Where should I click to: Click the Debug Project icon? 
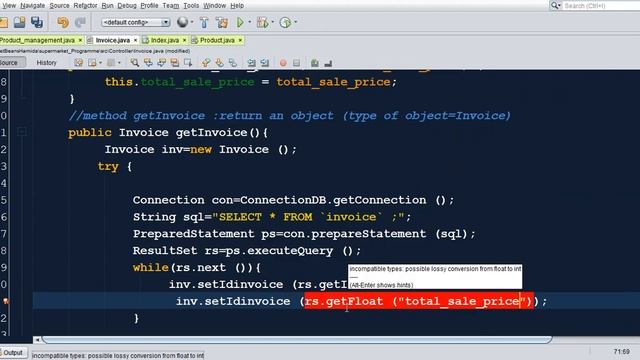pyautogui.click(x=262, y=22)
